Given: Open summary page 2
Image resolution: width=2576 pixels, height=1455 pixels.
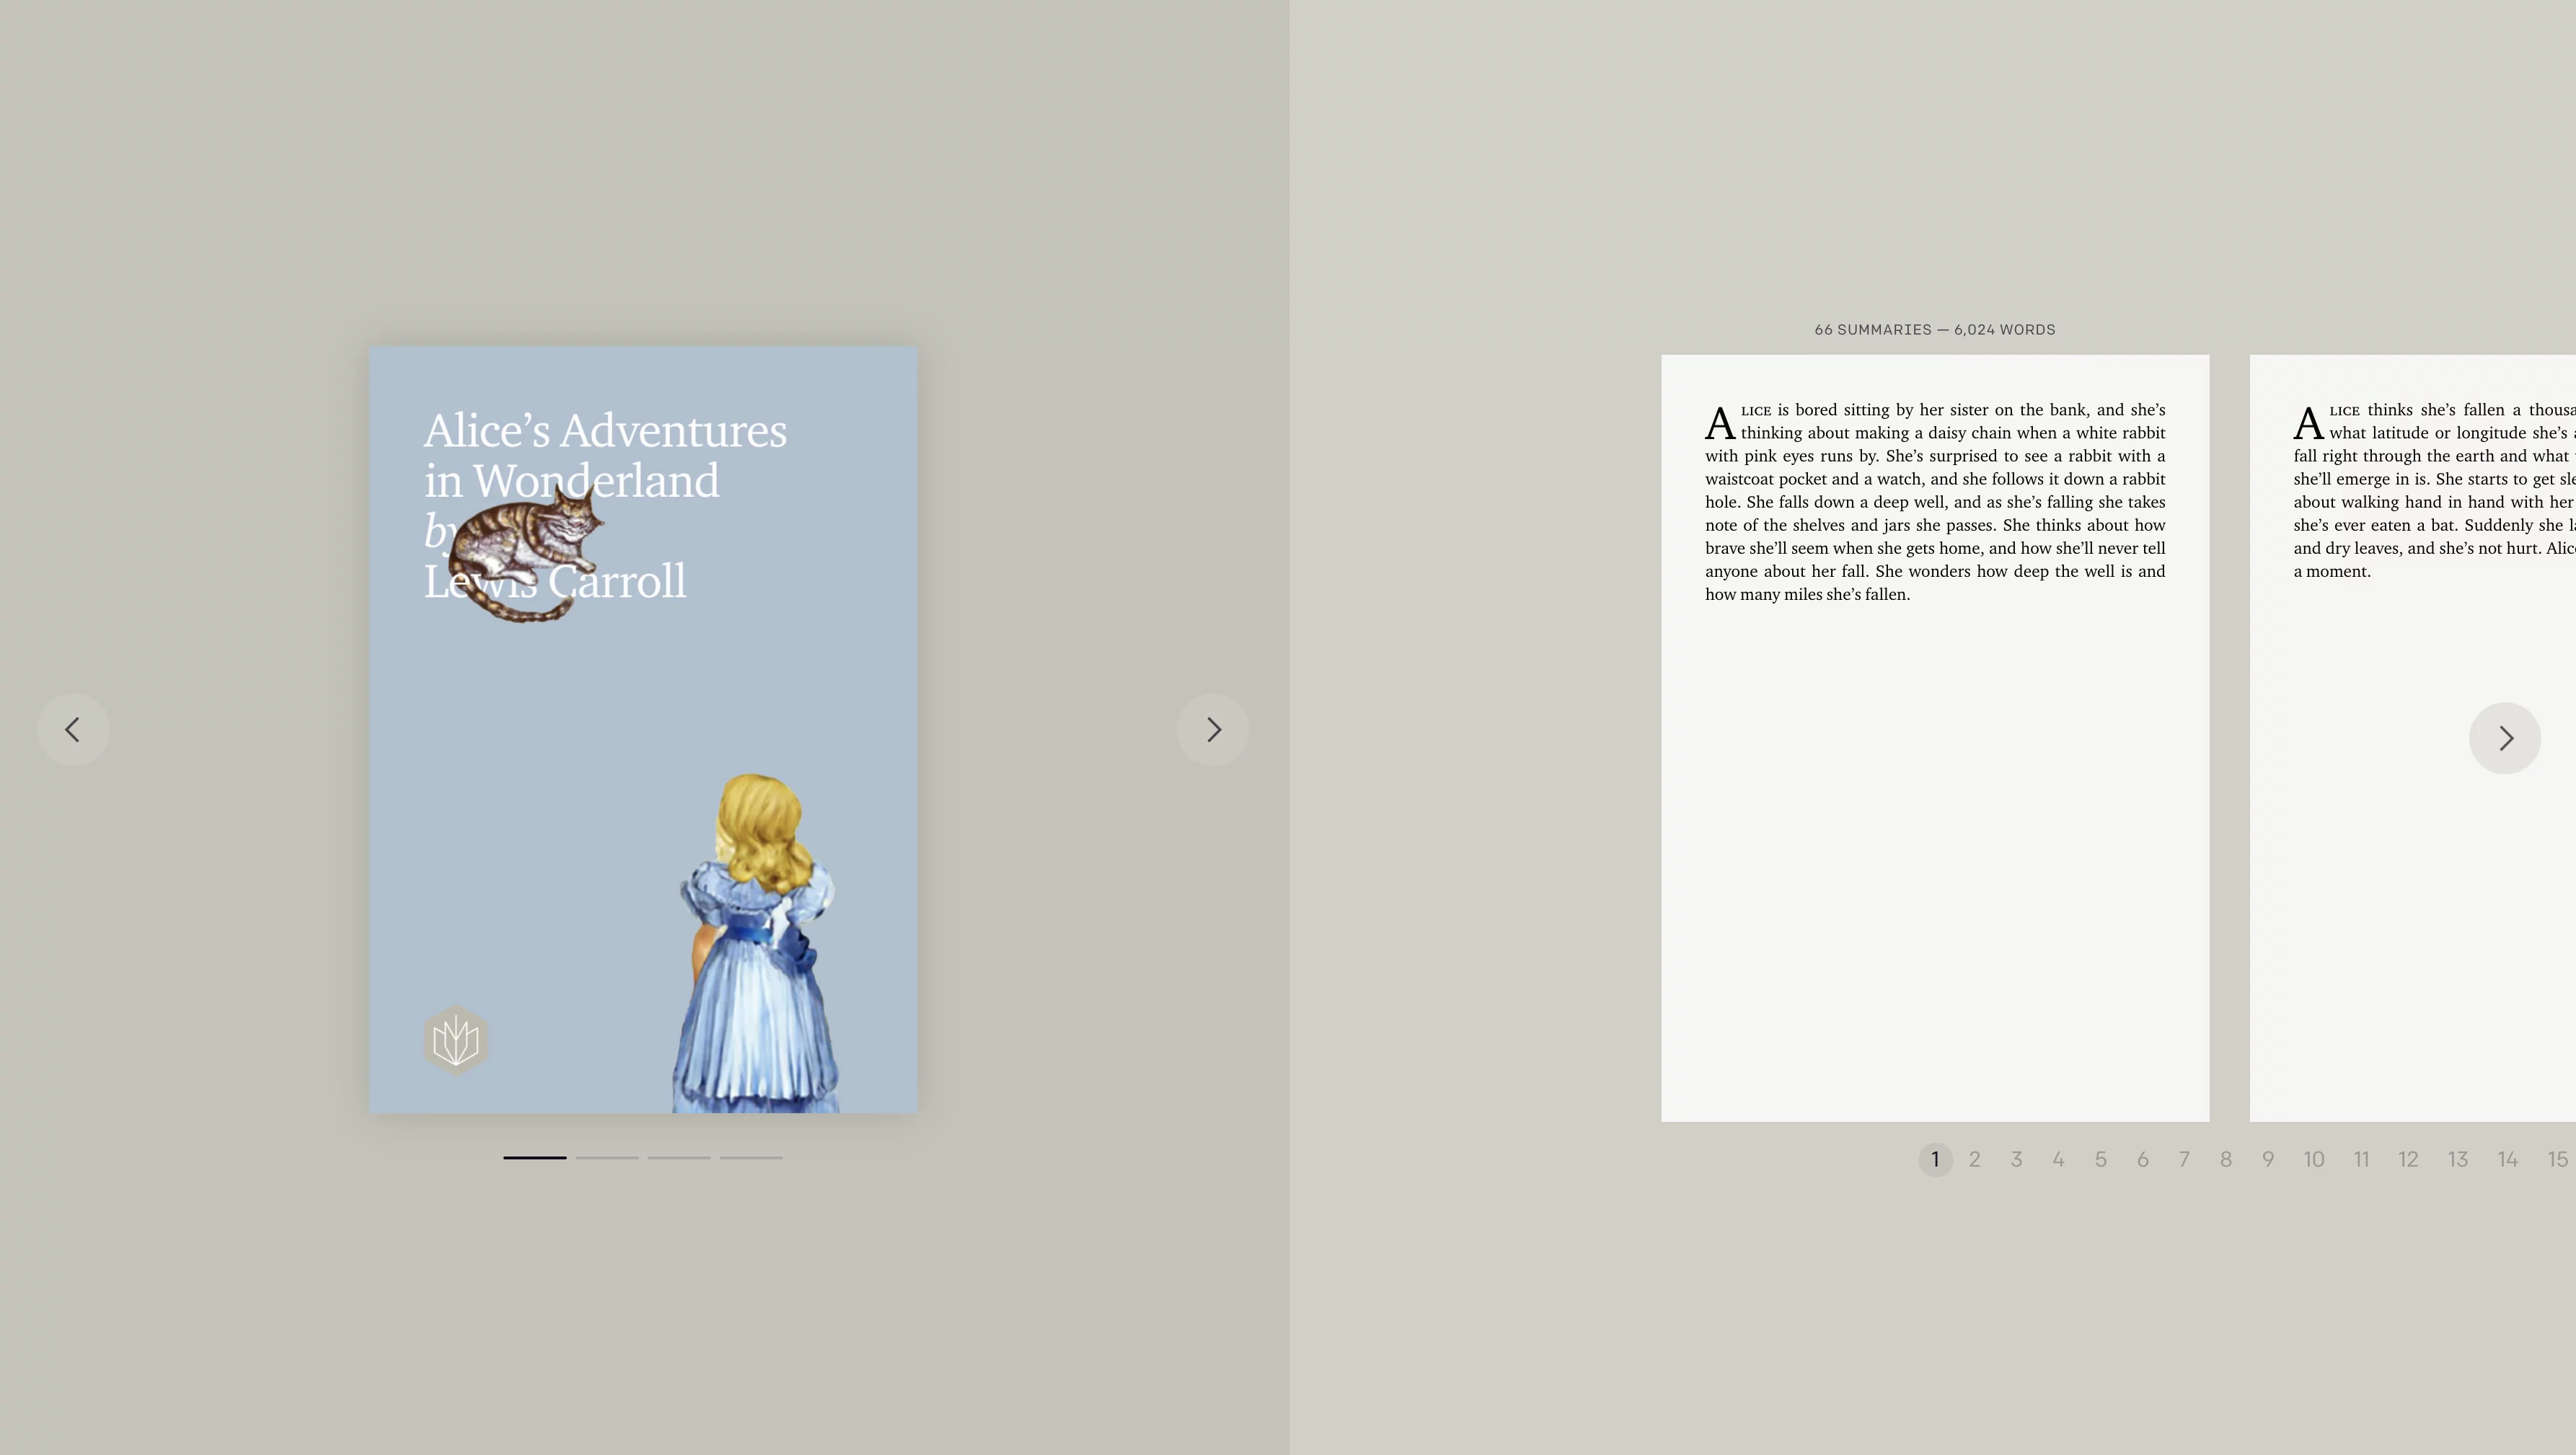Looking at the screenshot, I should [x=1975, y=1159].
